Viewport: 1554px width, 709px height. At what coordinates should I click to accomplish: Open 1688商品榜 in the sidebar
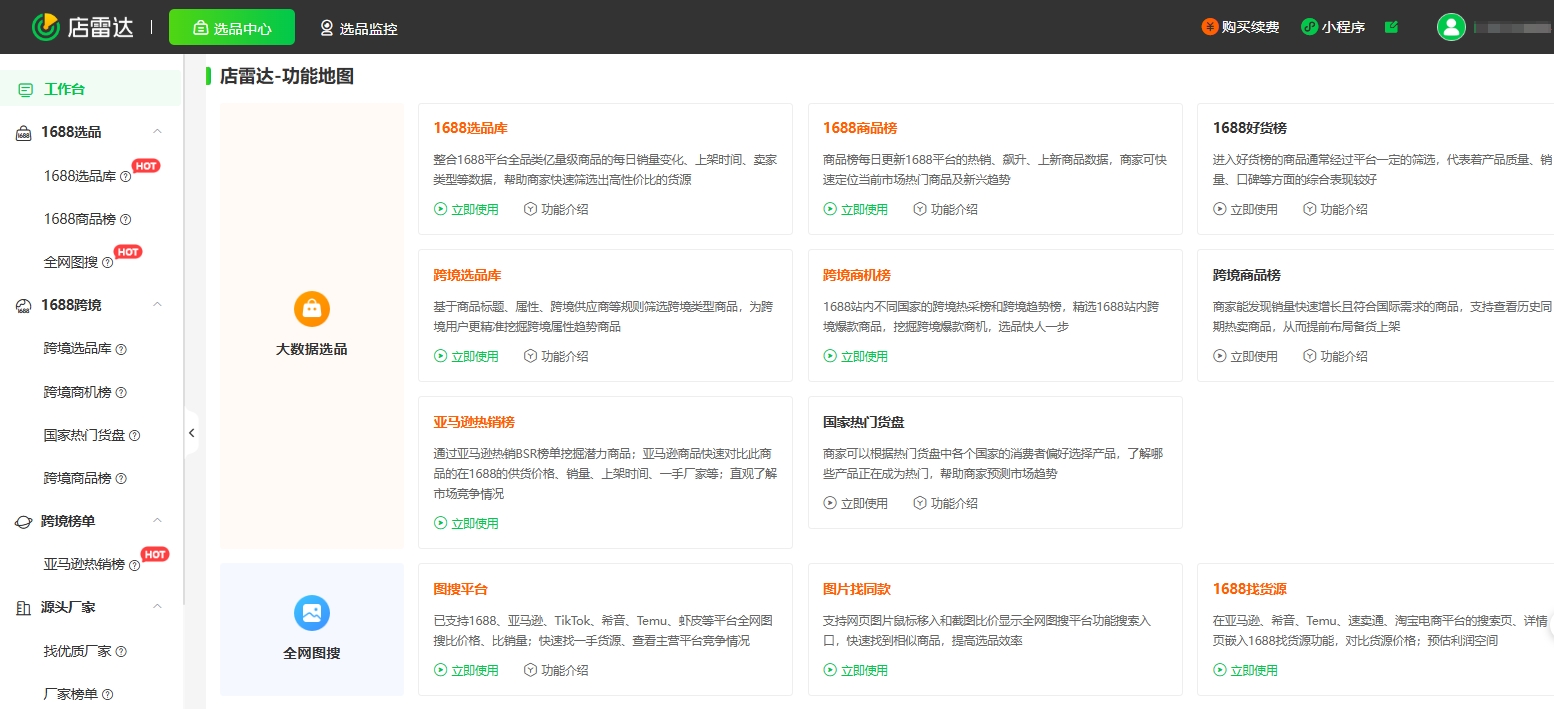[80, 219]
